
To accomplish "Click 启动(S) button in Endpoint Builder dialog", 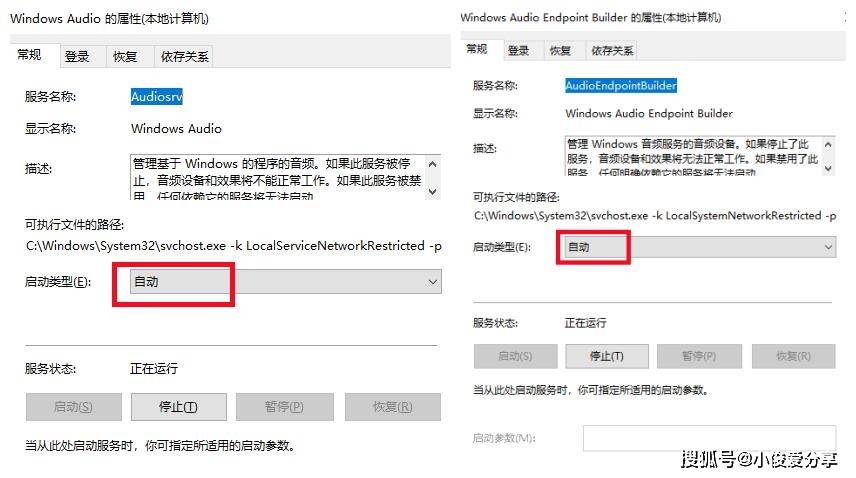I will [x=515, y=356].
